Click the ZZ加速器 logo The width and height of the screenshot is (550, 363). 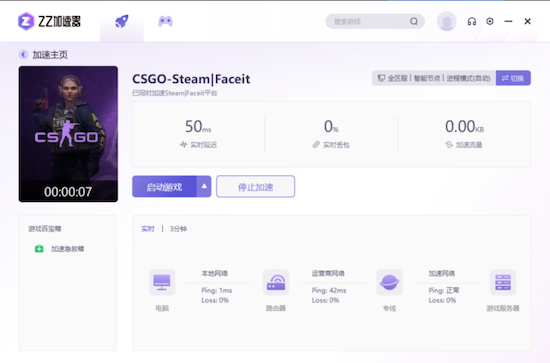click(x=49, y=21)
